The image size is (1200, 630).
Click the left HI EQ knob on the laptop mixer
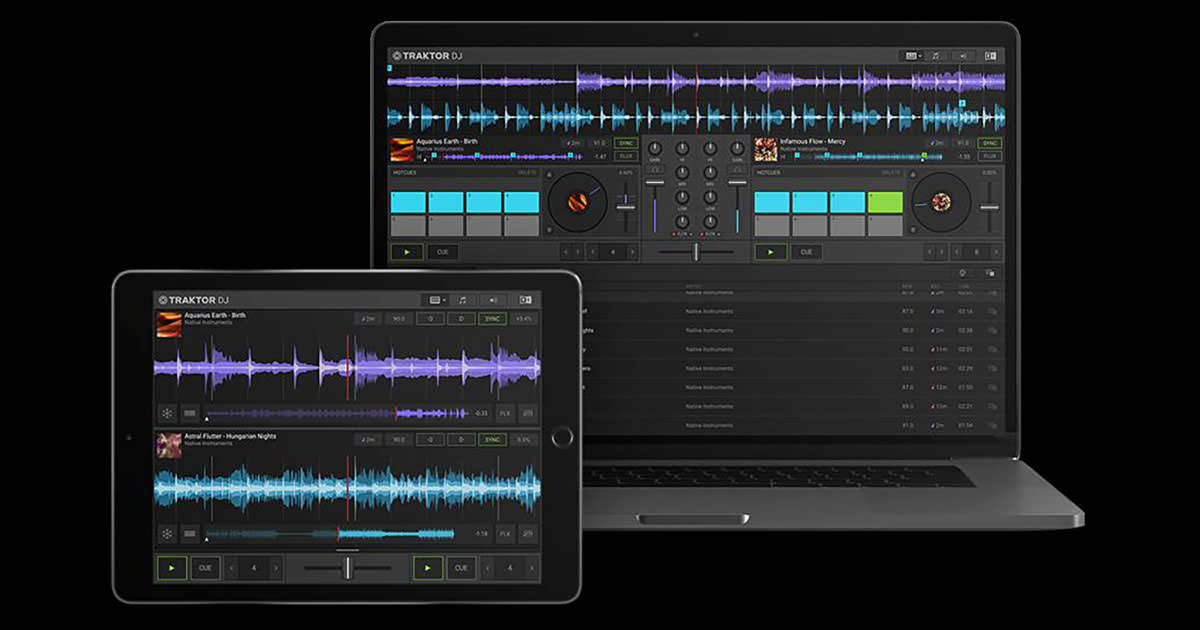click(682, 146)
